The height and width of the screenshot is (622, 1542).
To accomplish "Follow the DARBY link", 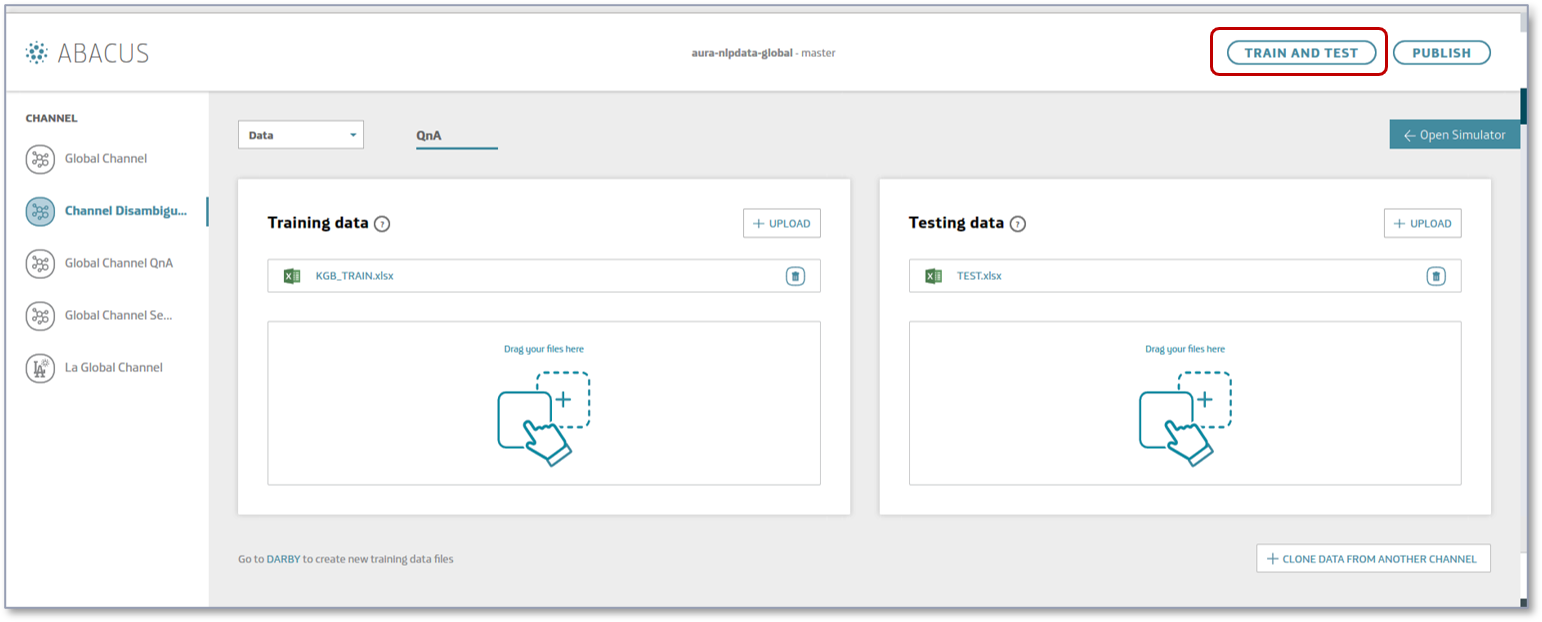I will tap(283, 559).
